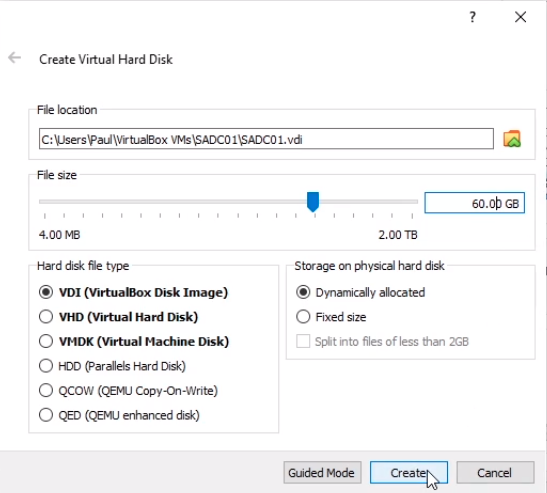Go back using the left arrow

tap(14, 58)
